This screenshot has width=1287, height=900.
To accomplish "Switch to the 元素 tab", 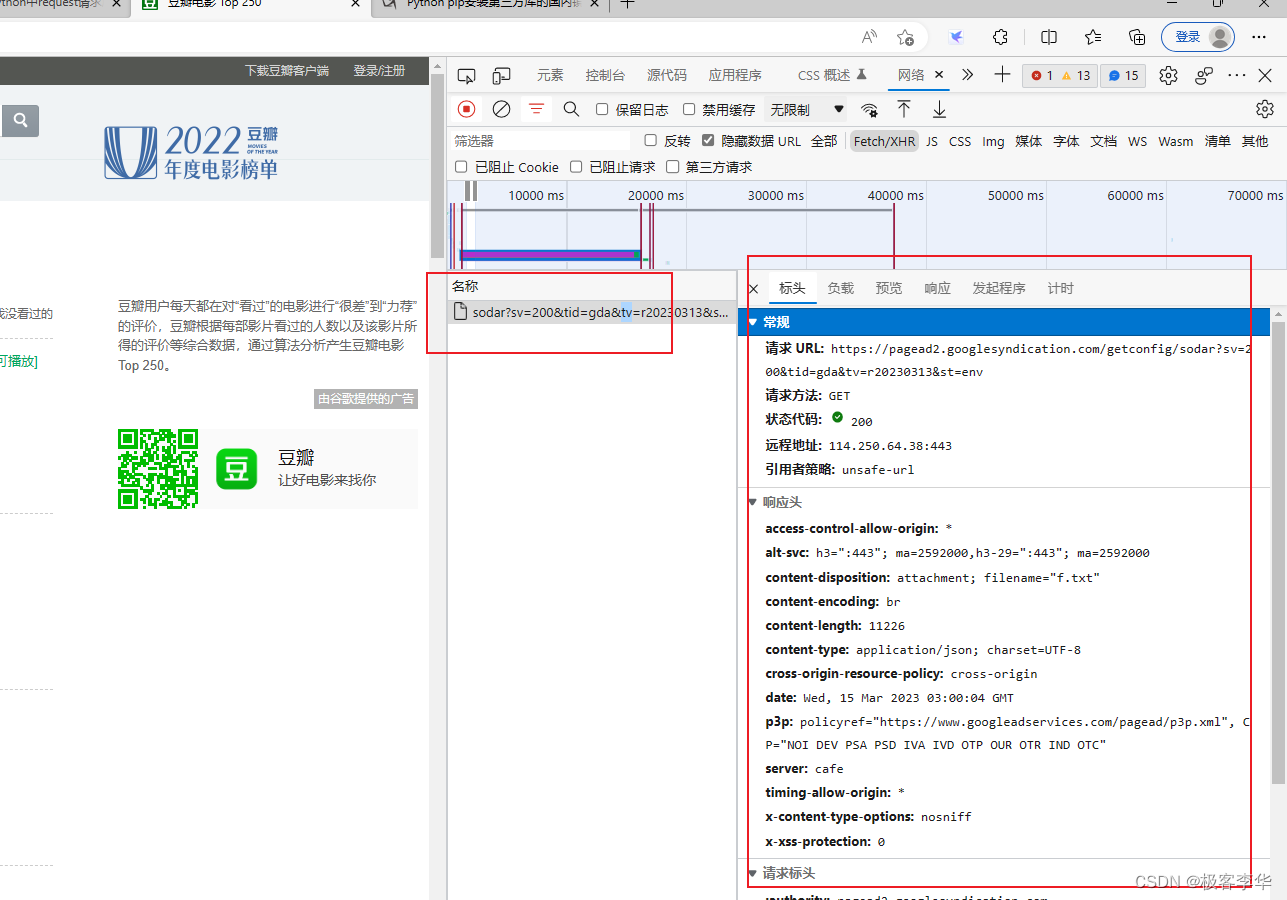I will pyautogui.click(x=550, y=75).
